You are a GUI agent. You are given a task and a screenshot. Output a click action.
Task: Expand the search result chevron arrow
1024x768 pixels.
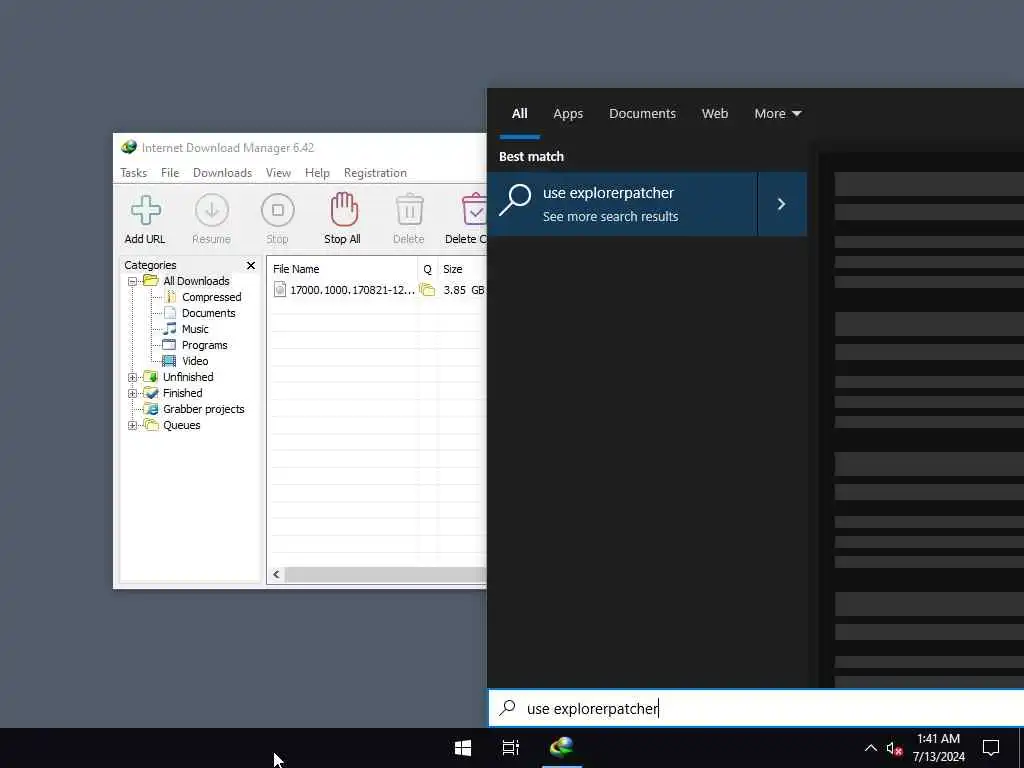click(782, 204)
